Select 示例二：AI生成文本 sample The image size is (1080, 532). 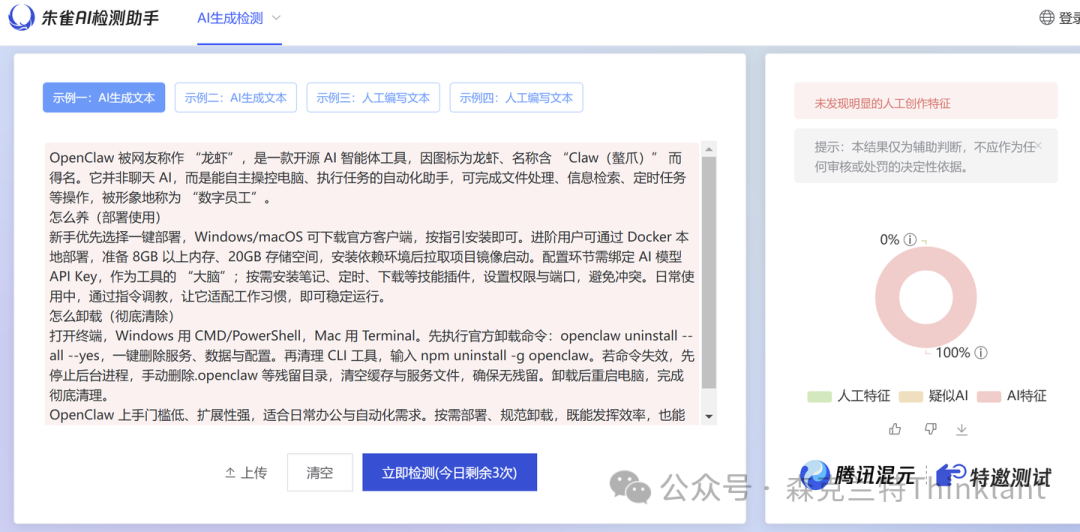coord(236,98)
